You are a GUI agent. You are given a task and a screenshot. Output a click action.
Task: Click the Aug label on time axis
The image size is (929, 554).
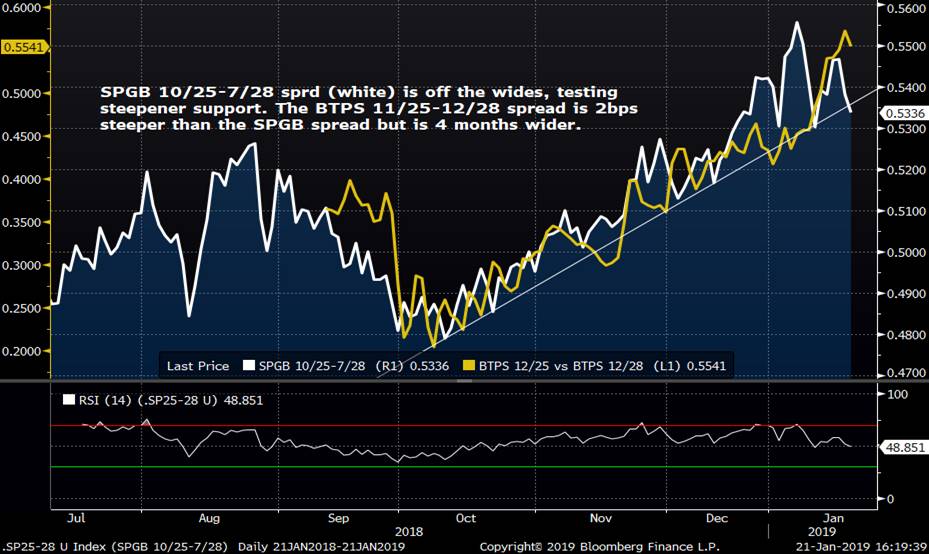point(209,519)
